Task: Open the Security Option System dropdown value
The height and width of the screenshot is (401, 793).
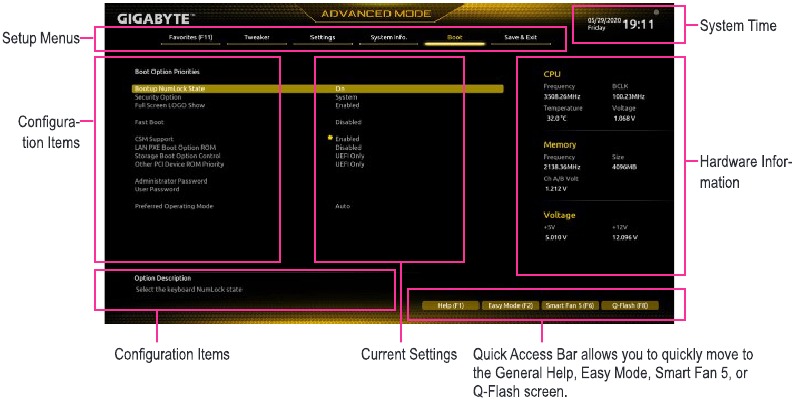Action: coord(346,97)
